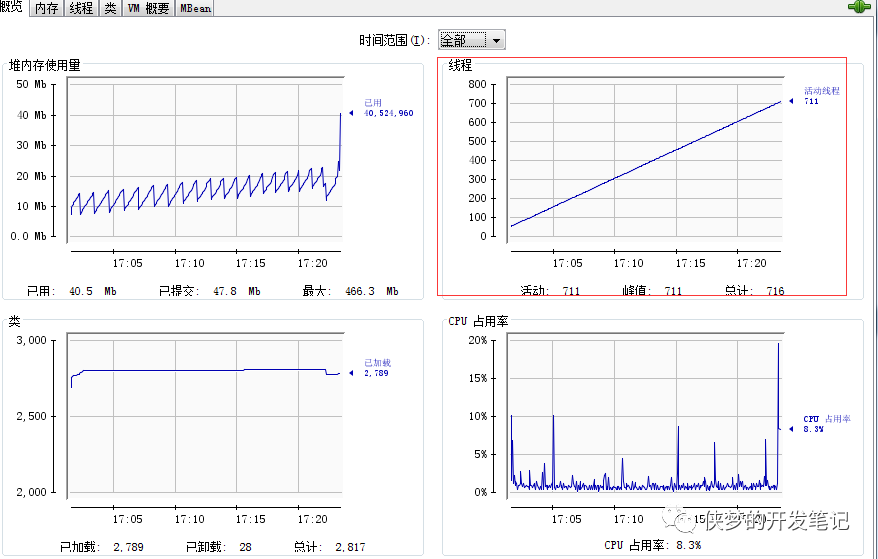Click inside the CPU 占用率 chart
The width and height of the screenshot is (878, 559).
pyautogui.click(x=645, y=416)
